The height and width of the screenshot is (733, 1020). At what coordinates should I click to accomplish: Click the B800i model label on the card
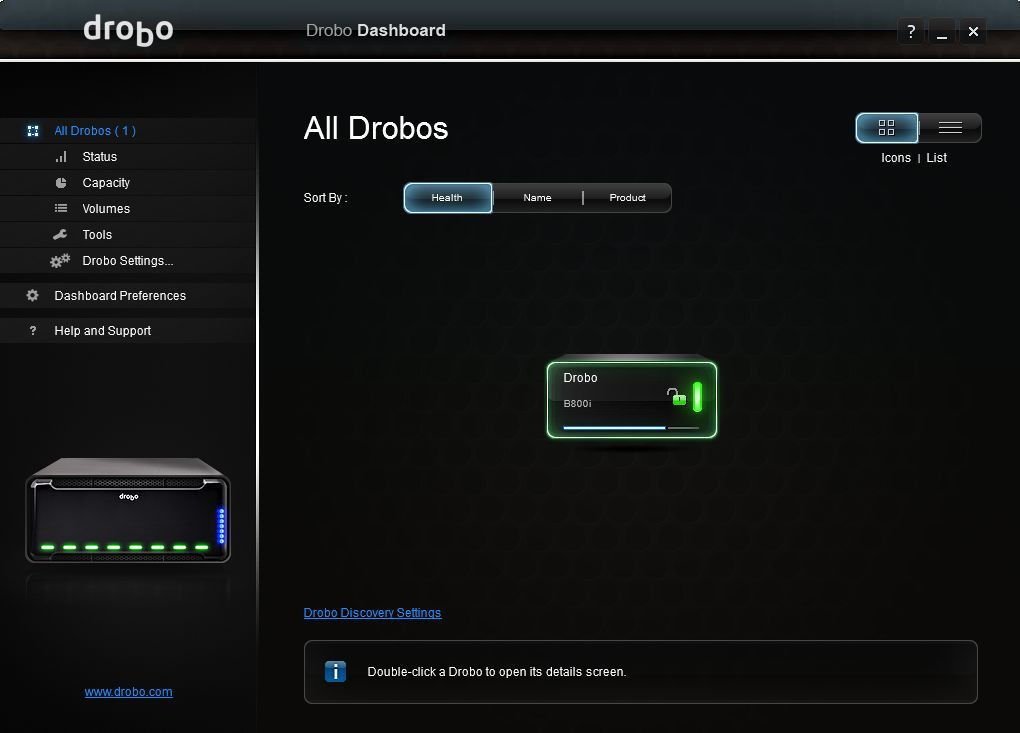pos(577,403)
